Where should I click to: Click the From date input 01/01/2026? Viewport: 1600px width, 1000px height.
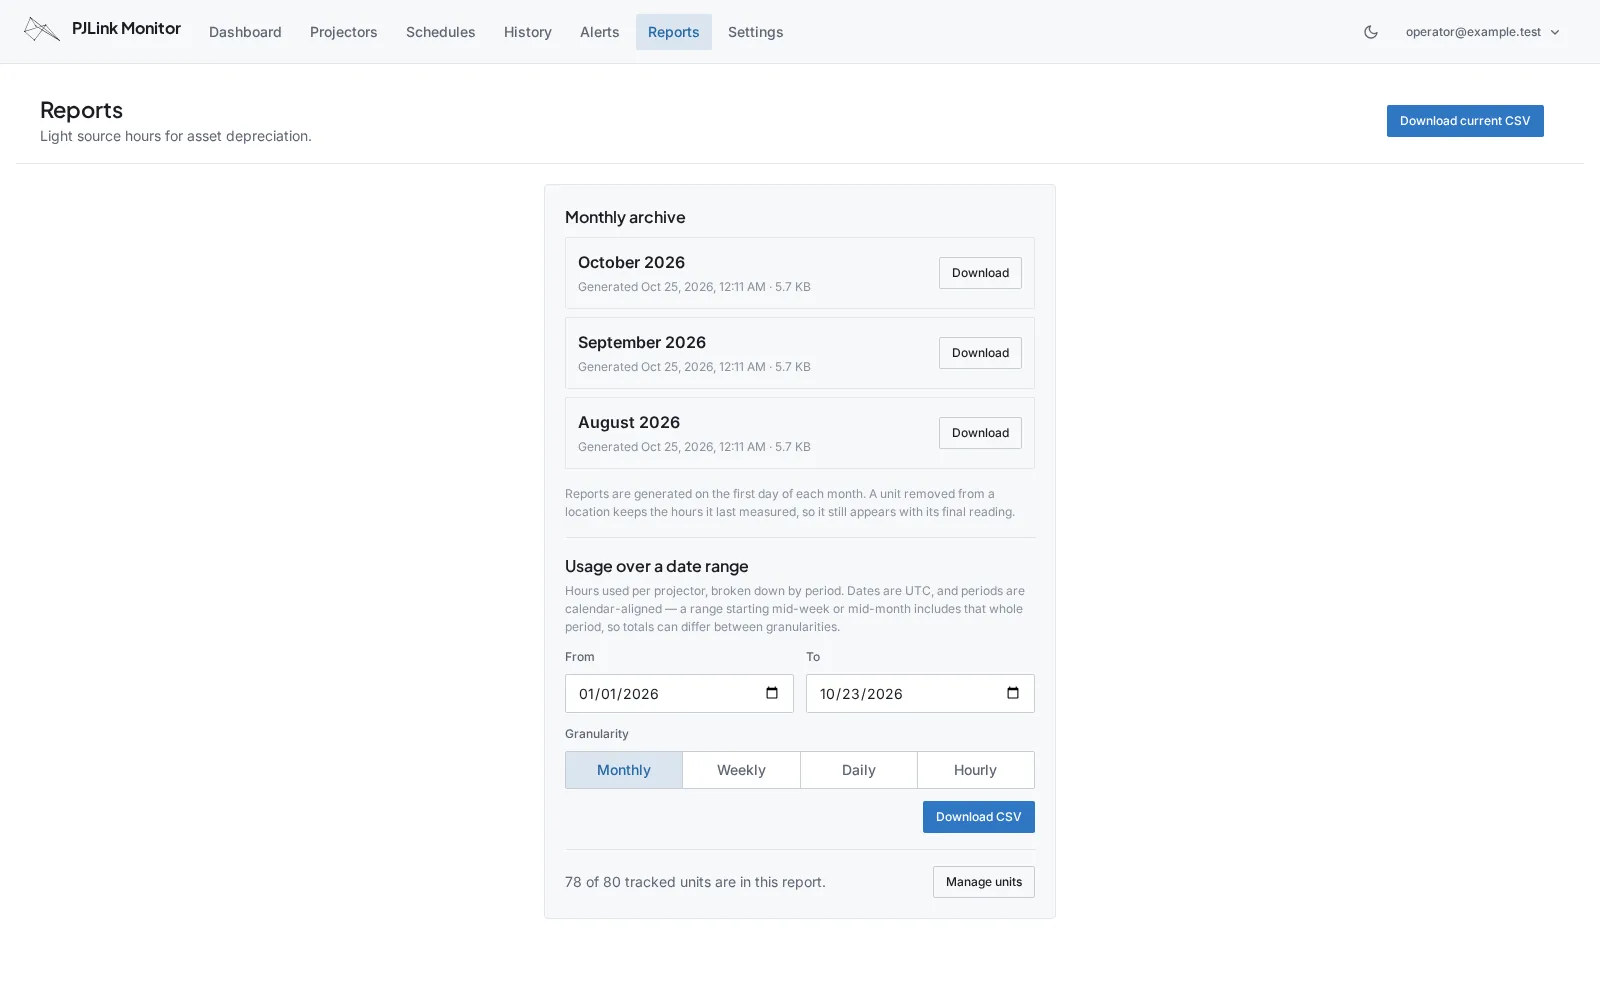(679, 693)
